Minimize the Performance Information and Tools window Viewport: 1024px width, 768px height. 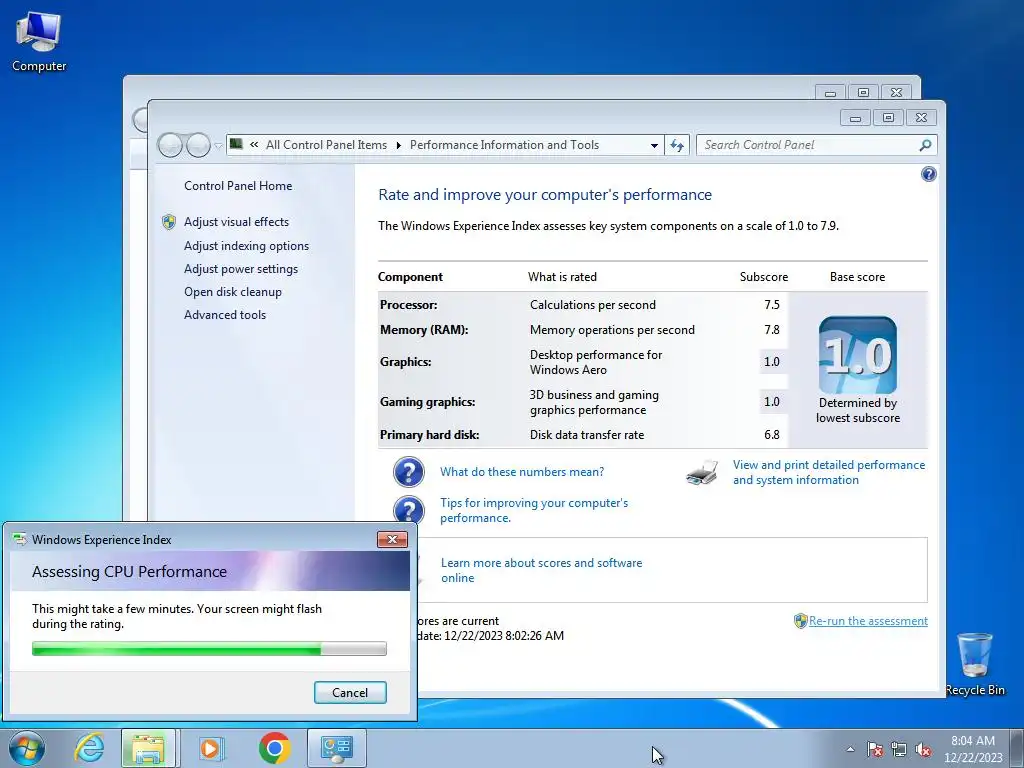pyautogui.click(x=855, y=118)
